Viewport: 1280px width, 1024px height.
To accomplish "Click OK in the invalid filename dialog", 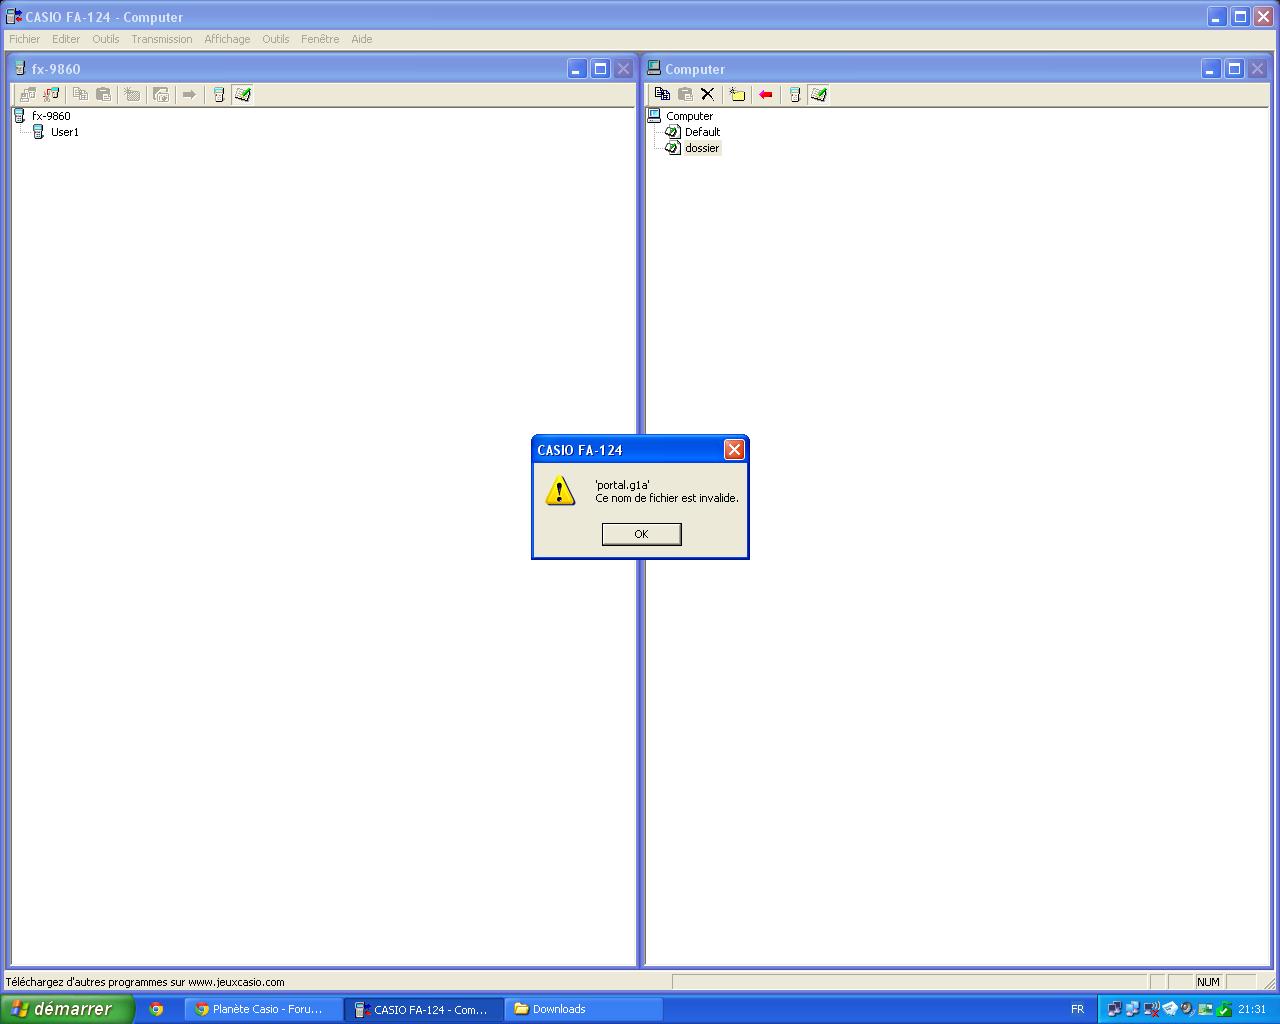I will pos(641,534).
